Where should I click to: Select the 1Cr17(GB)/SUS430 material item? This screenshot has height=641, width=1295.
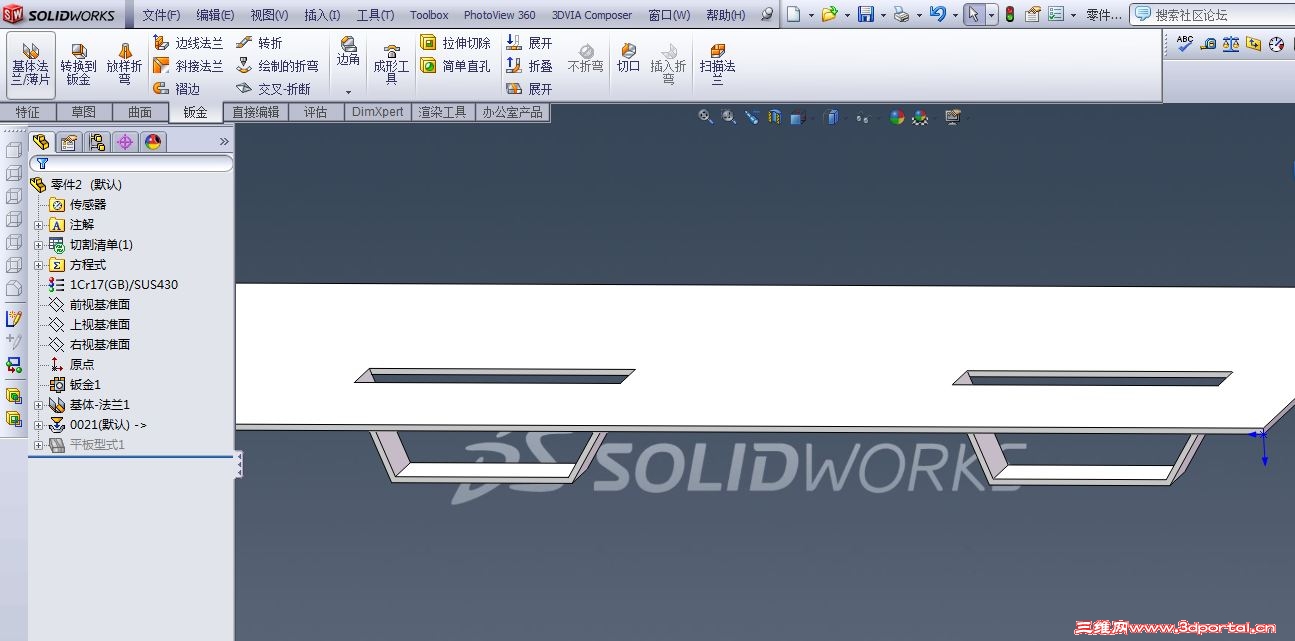click(113, 285)
